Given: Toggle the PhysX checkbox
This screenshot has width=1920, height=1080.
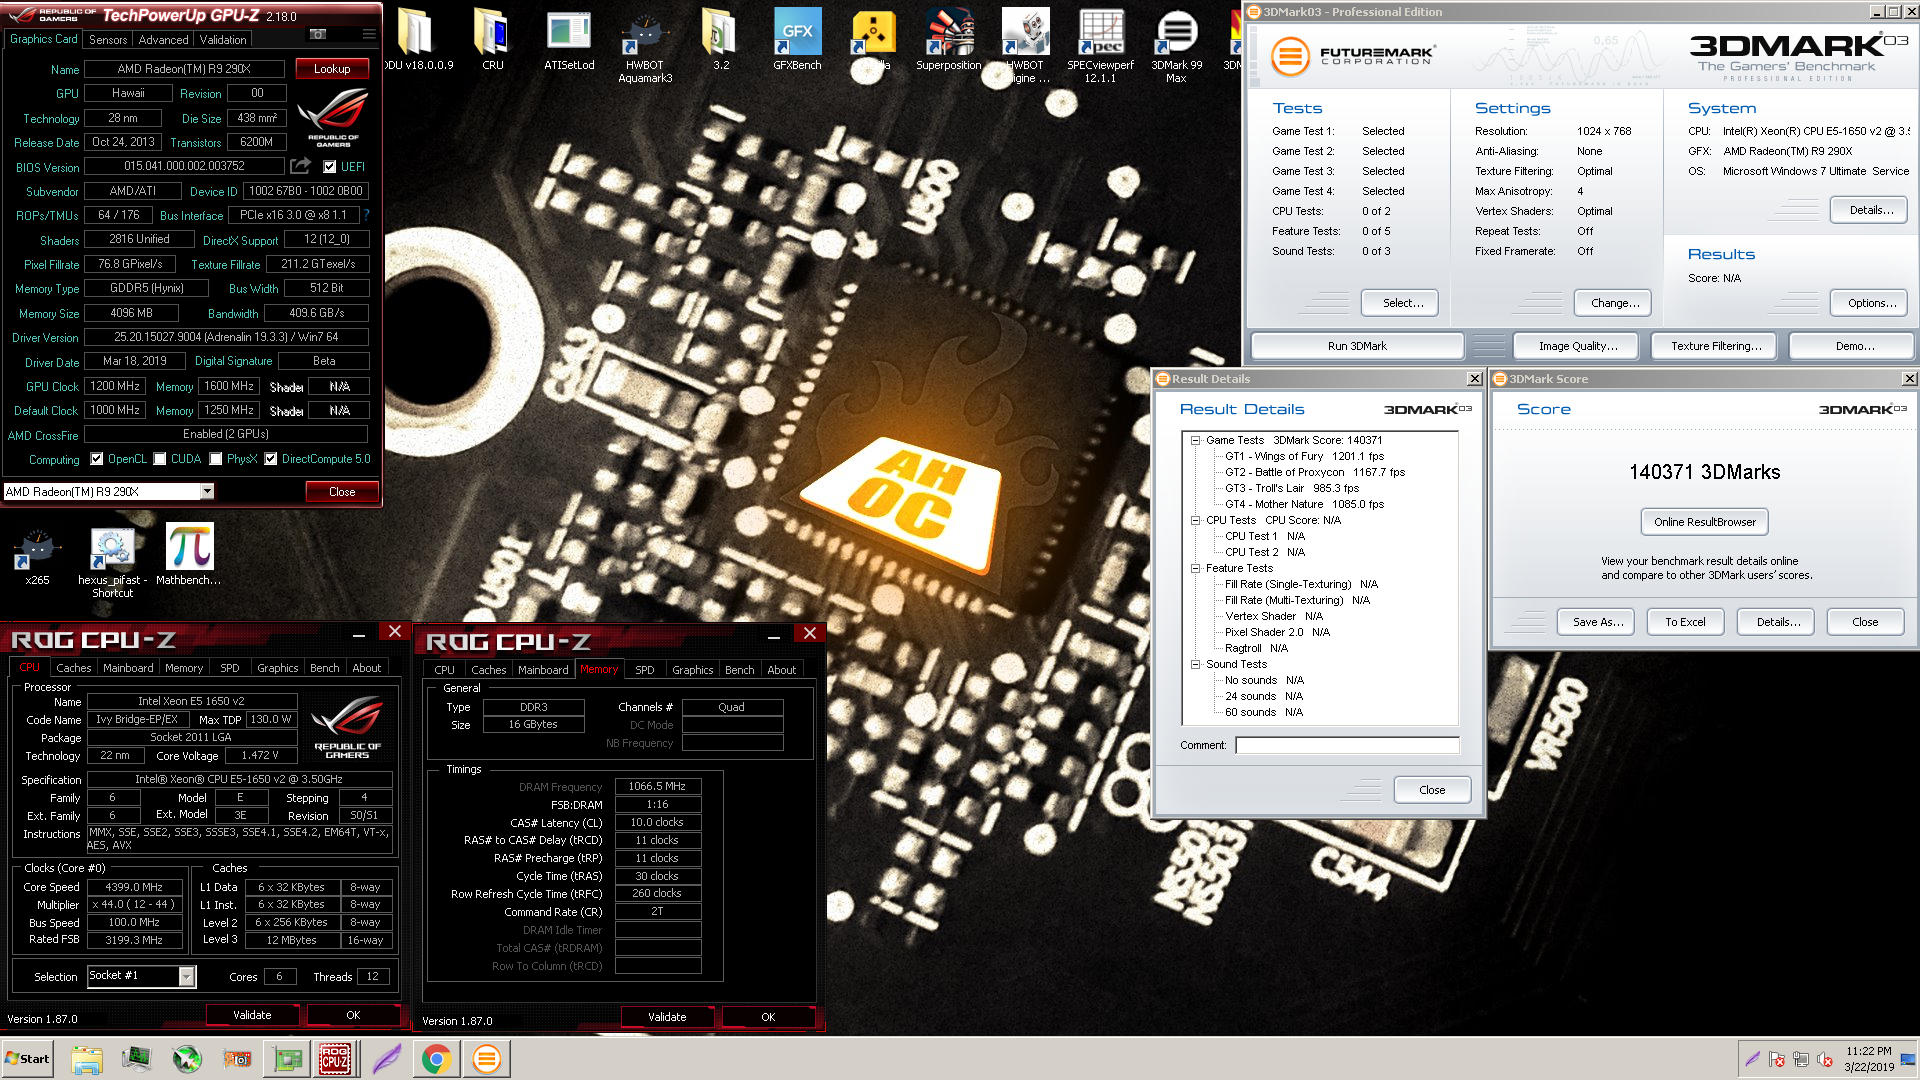Looking at the screenshot, I should click(x=215, y=459).
